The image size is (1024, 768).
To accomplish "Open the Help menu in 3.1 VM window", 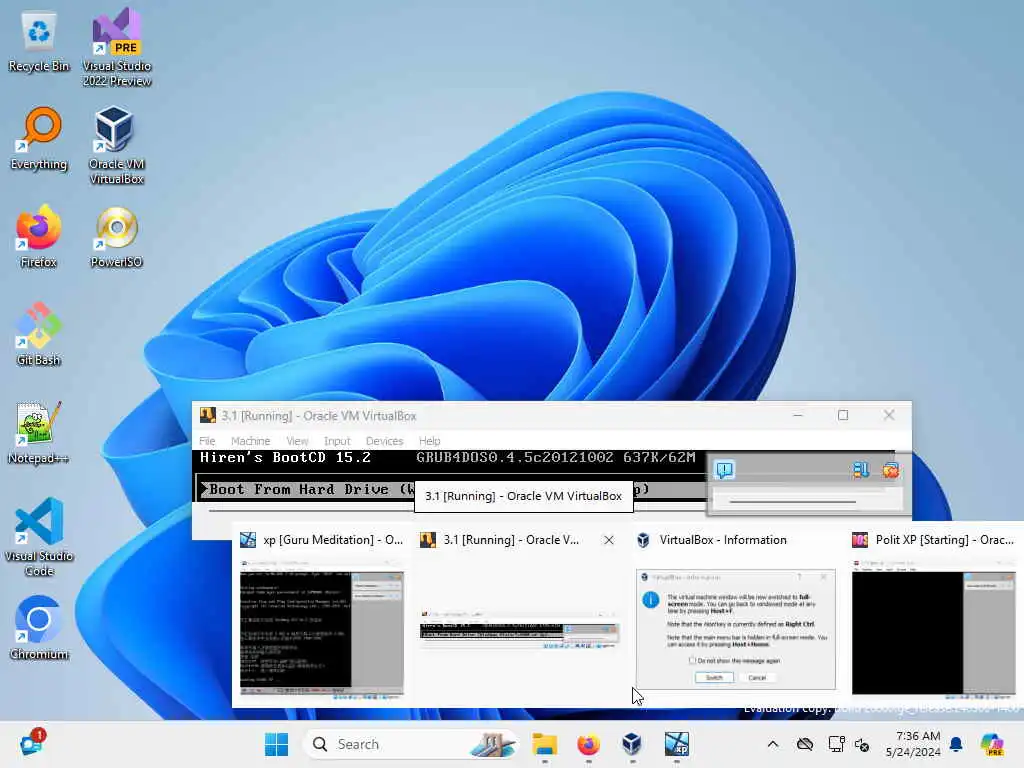I will click(430, 441).
